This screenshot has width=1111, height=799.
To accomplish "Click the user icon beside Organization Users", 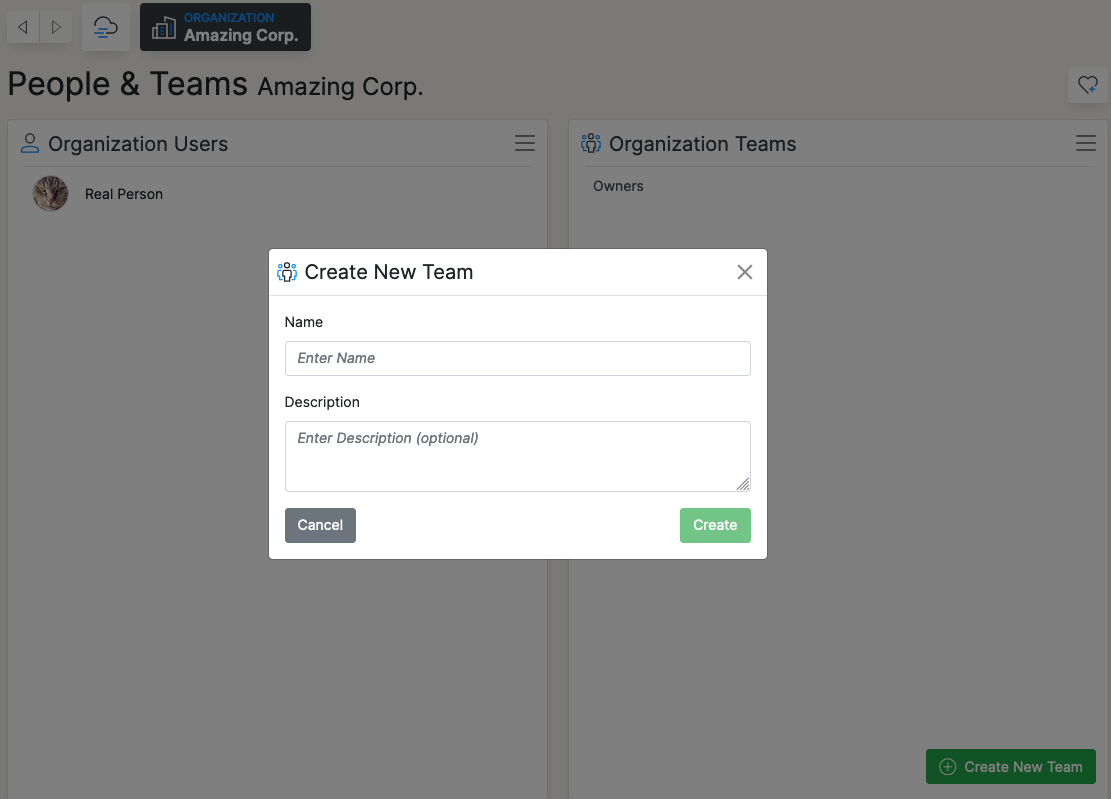I will (x=29, y=143).
